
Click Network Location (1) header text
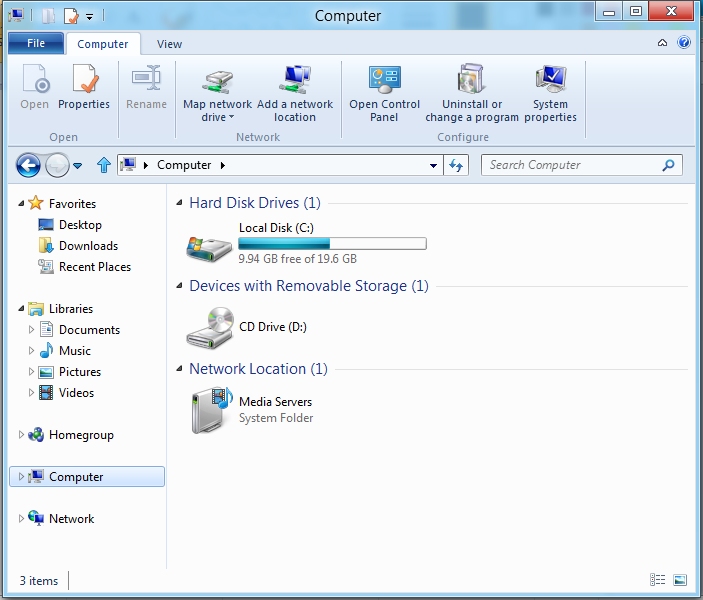(x=258, y=369)
